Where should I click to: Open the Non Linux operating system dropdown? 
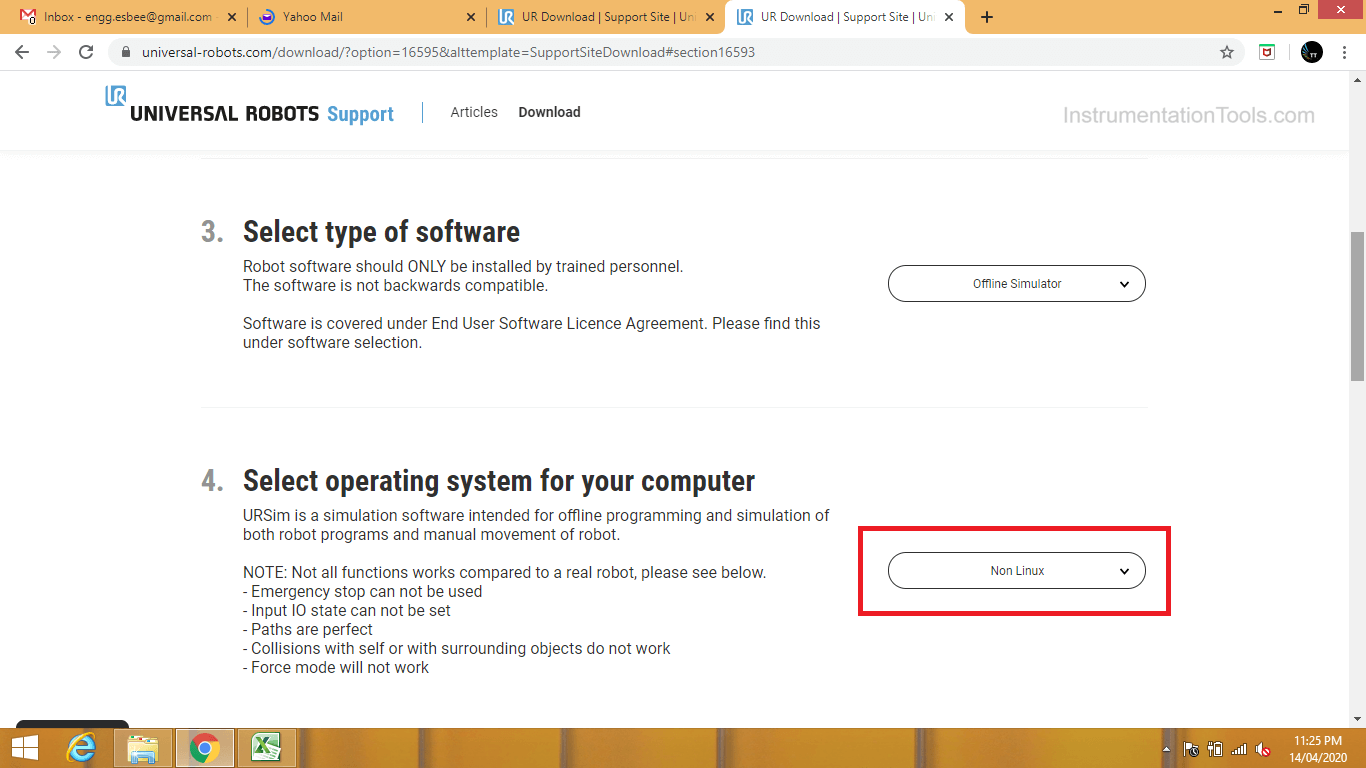pyautogui.click(x=1017, y=571)
